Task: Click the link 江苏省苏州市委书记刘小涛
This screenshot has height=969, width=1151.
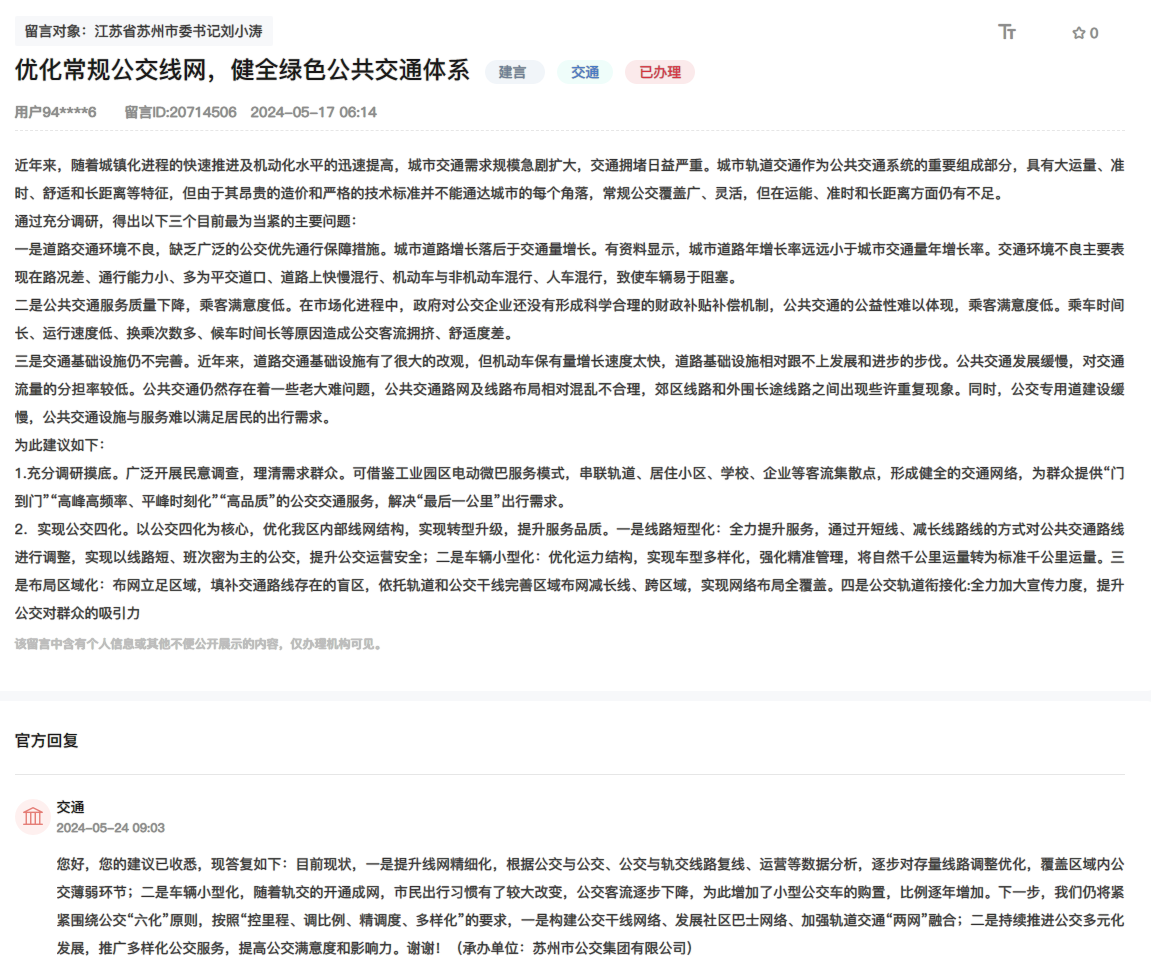Action: tap(190, 31)
